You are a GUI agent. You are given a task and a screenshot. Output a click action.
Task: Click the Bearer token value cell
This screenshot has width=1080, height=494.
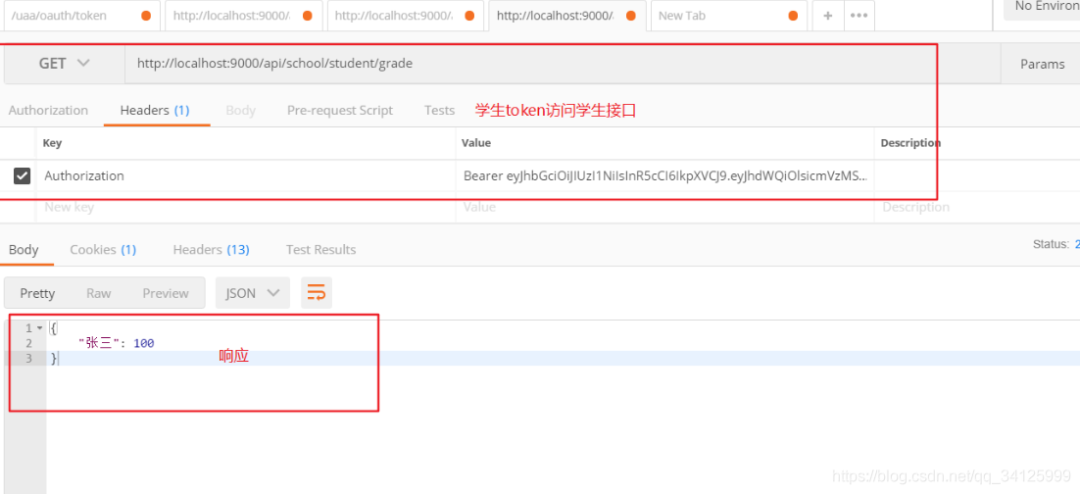(x=665, y=176)
